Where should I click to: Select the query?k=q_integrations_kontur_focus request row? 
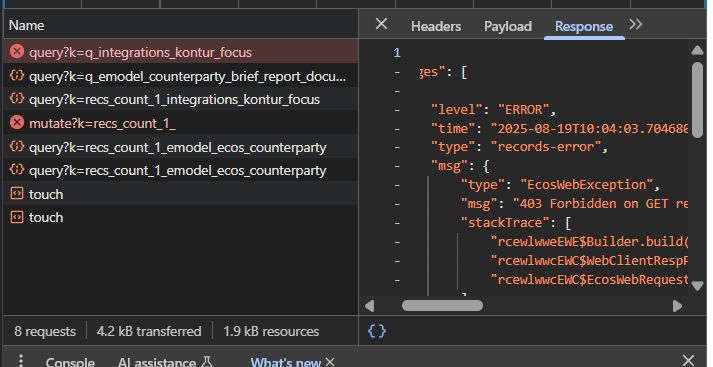coord(181,52)
